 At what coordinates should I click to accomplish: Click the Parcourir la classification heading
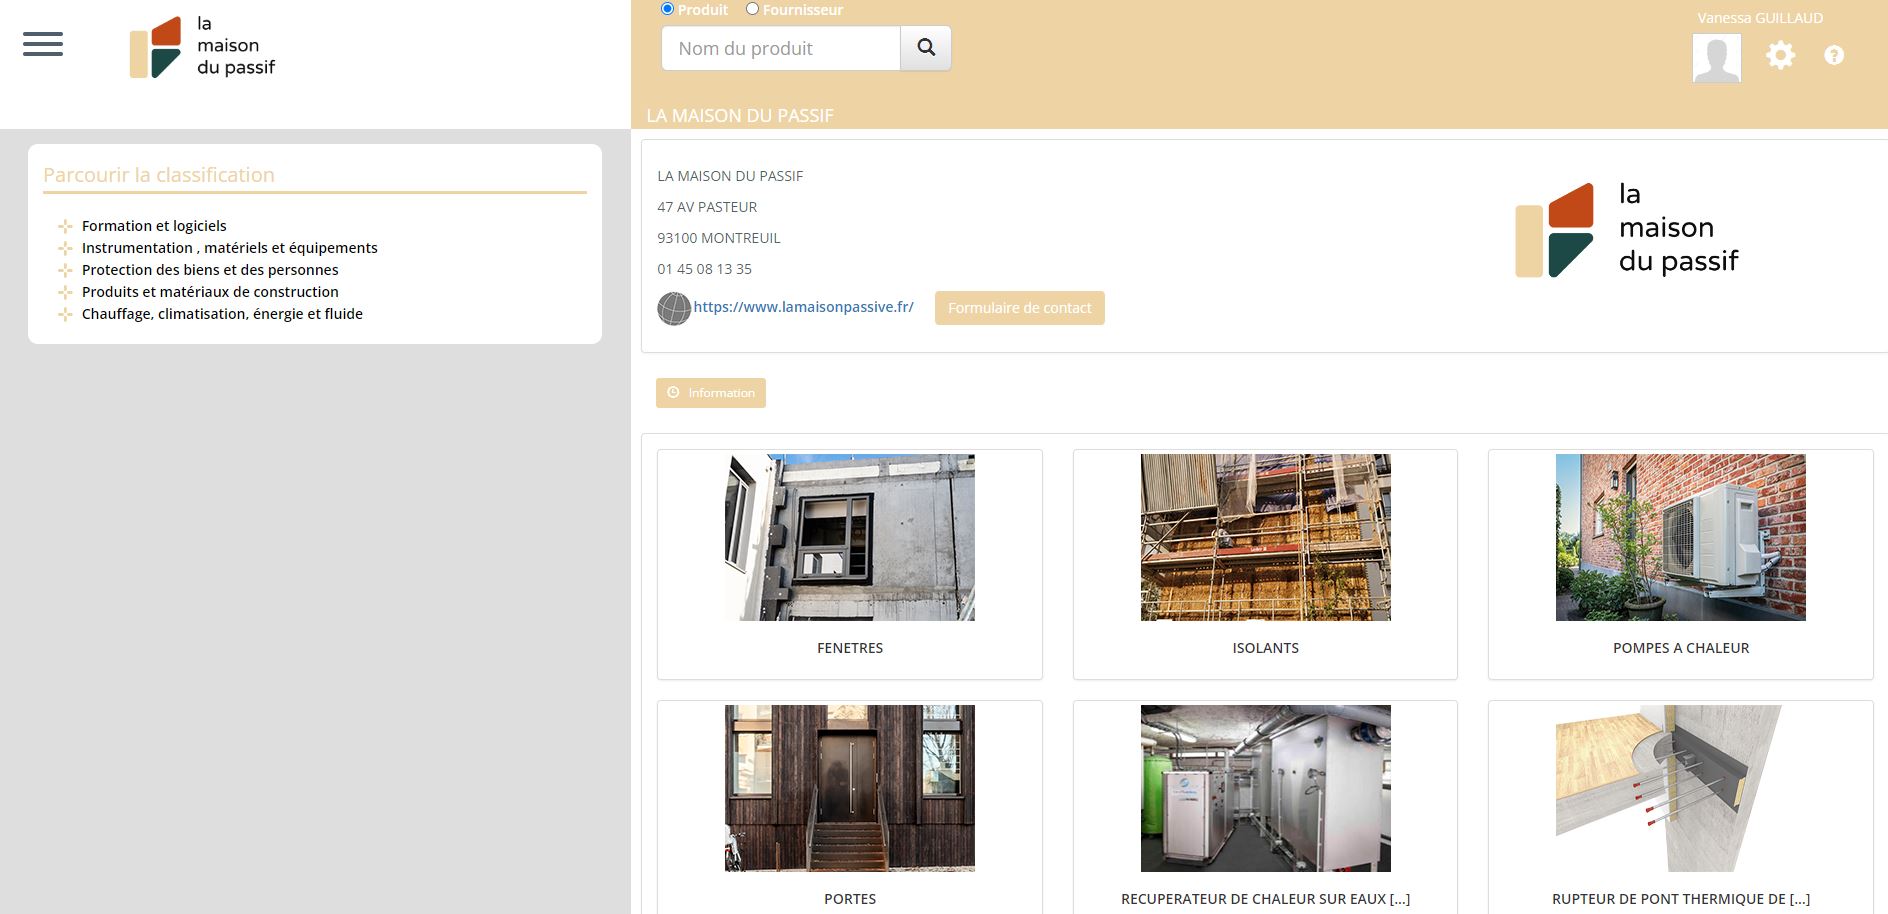(159, 175)
